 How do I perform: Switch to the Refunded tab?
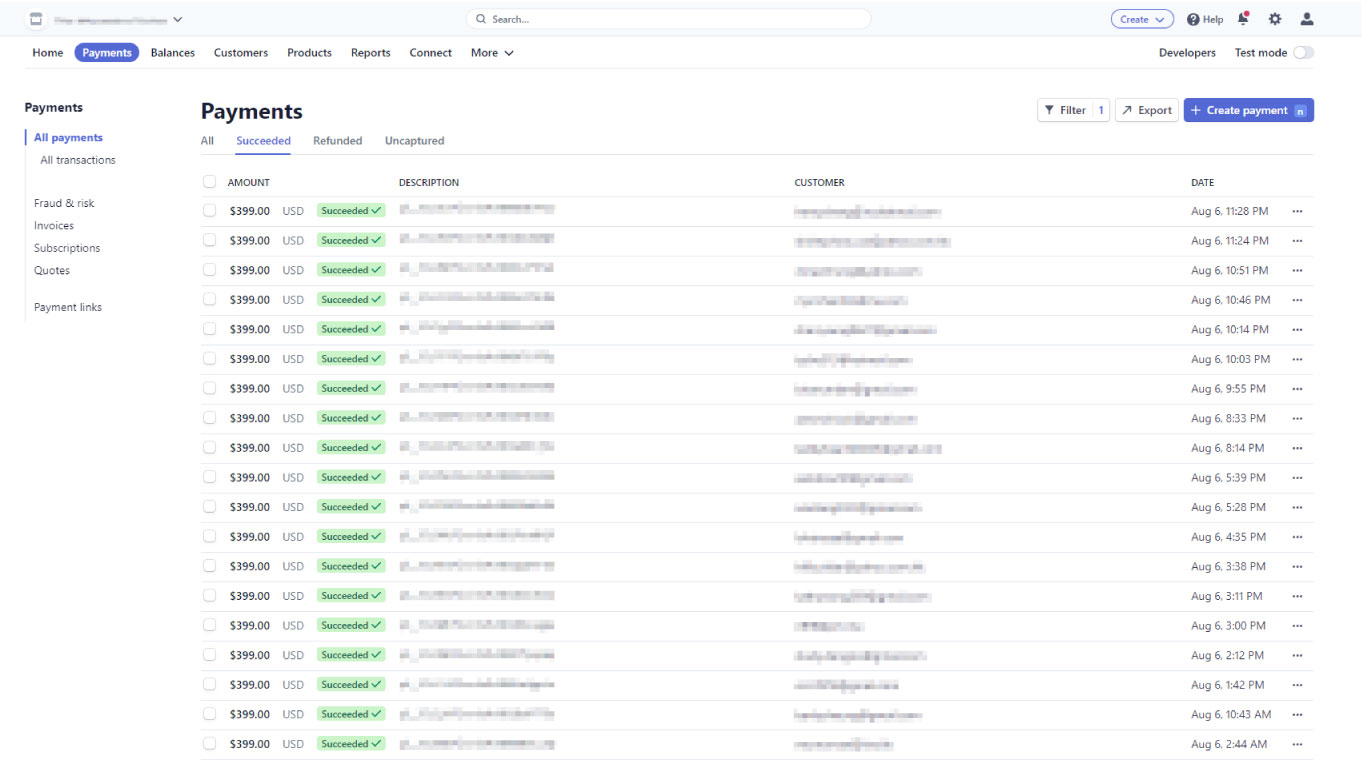[337, 141]
